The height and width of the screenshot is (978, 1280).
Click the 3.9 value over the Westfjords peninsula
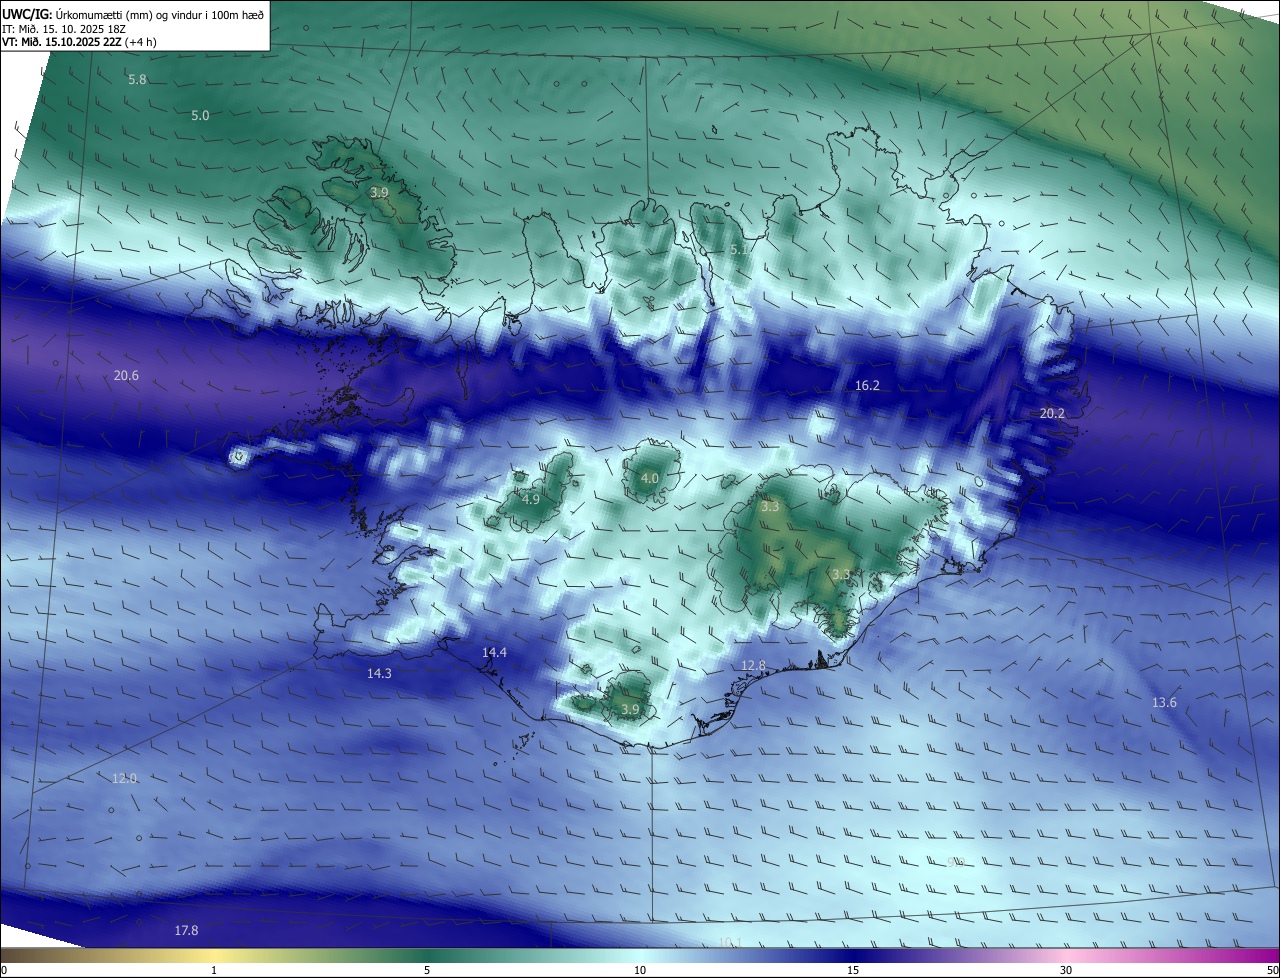point(379,192)
